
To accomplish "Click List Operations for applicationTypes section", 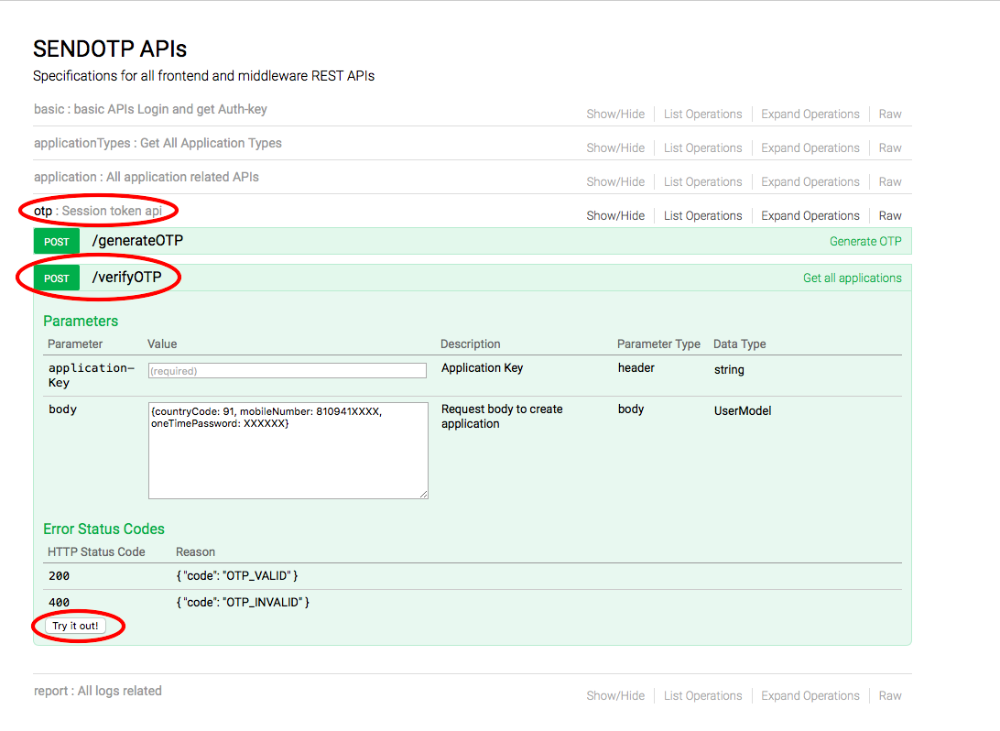I will point(703,148).
